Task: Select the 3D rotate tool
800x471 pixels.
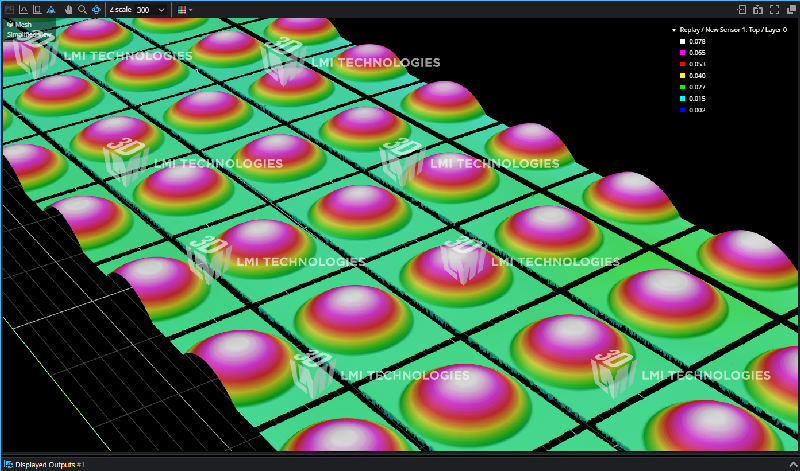Action: 96,10
